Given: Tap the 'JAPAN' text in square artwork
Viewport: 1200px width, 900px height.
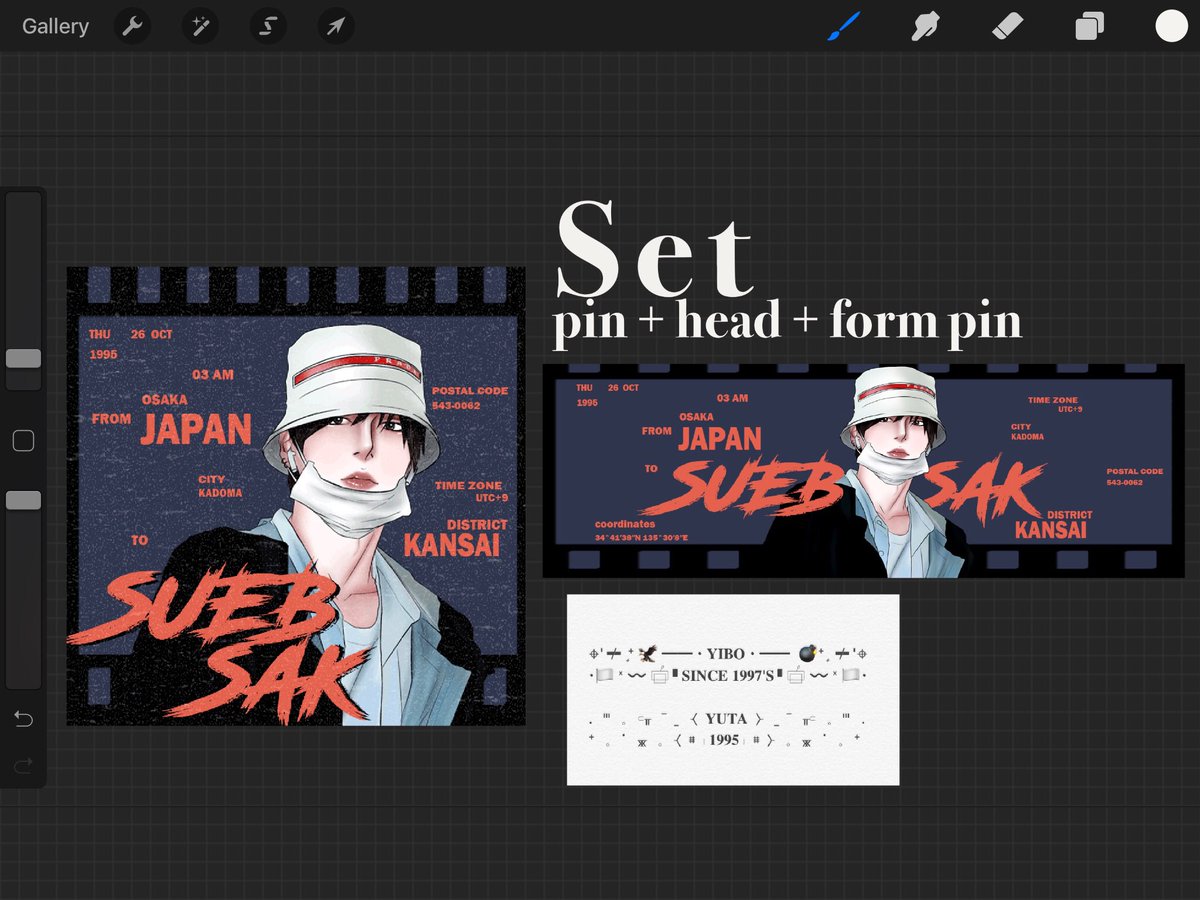Looking at the screenshot, I should pos(196,430).
